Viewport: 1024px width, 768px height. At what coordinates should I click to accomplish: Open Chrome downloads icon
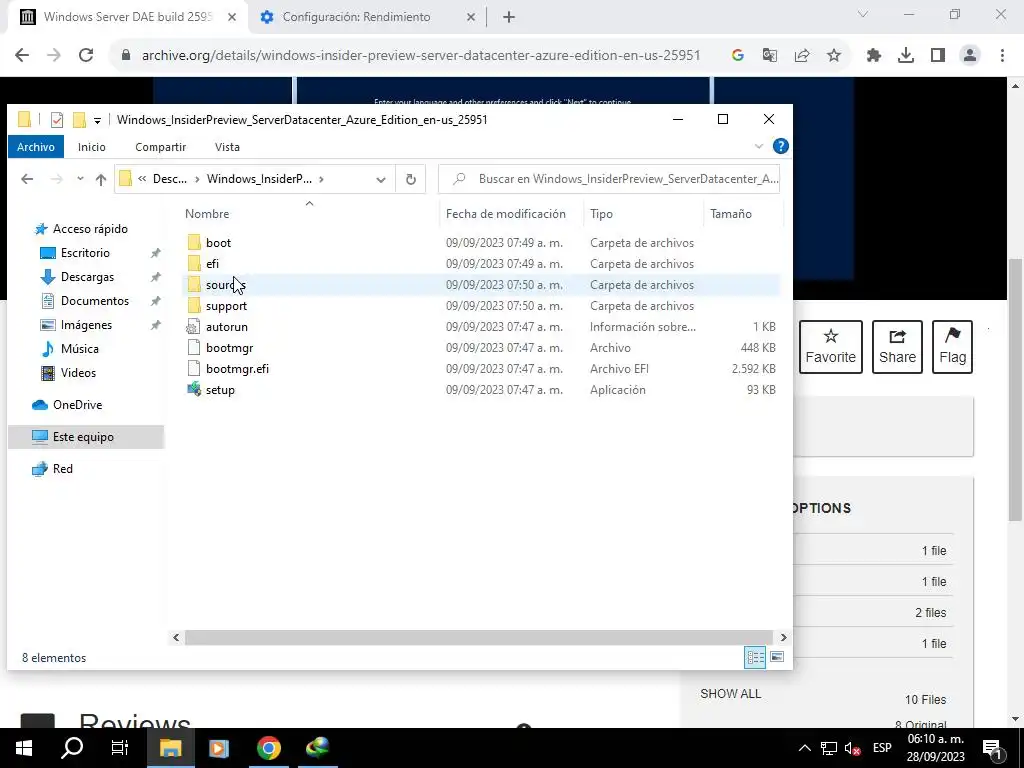906,56
